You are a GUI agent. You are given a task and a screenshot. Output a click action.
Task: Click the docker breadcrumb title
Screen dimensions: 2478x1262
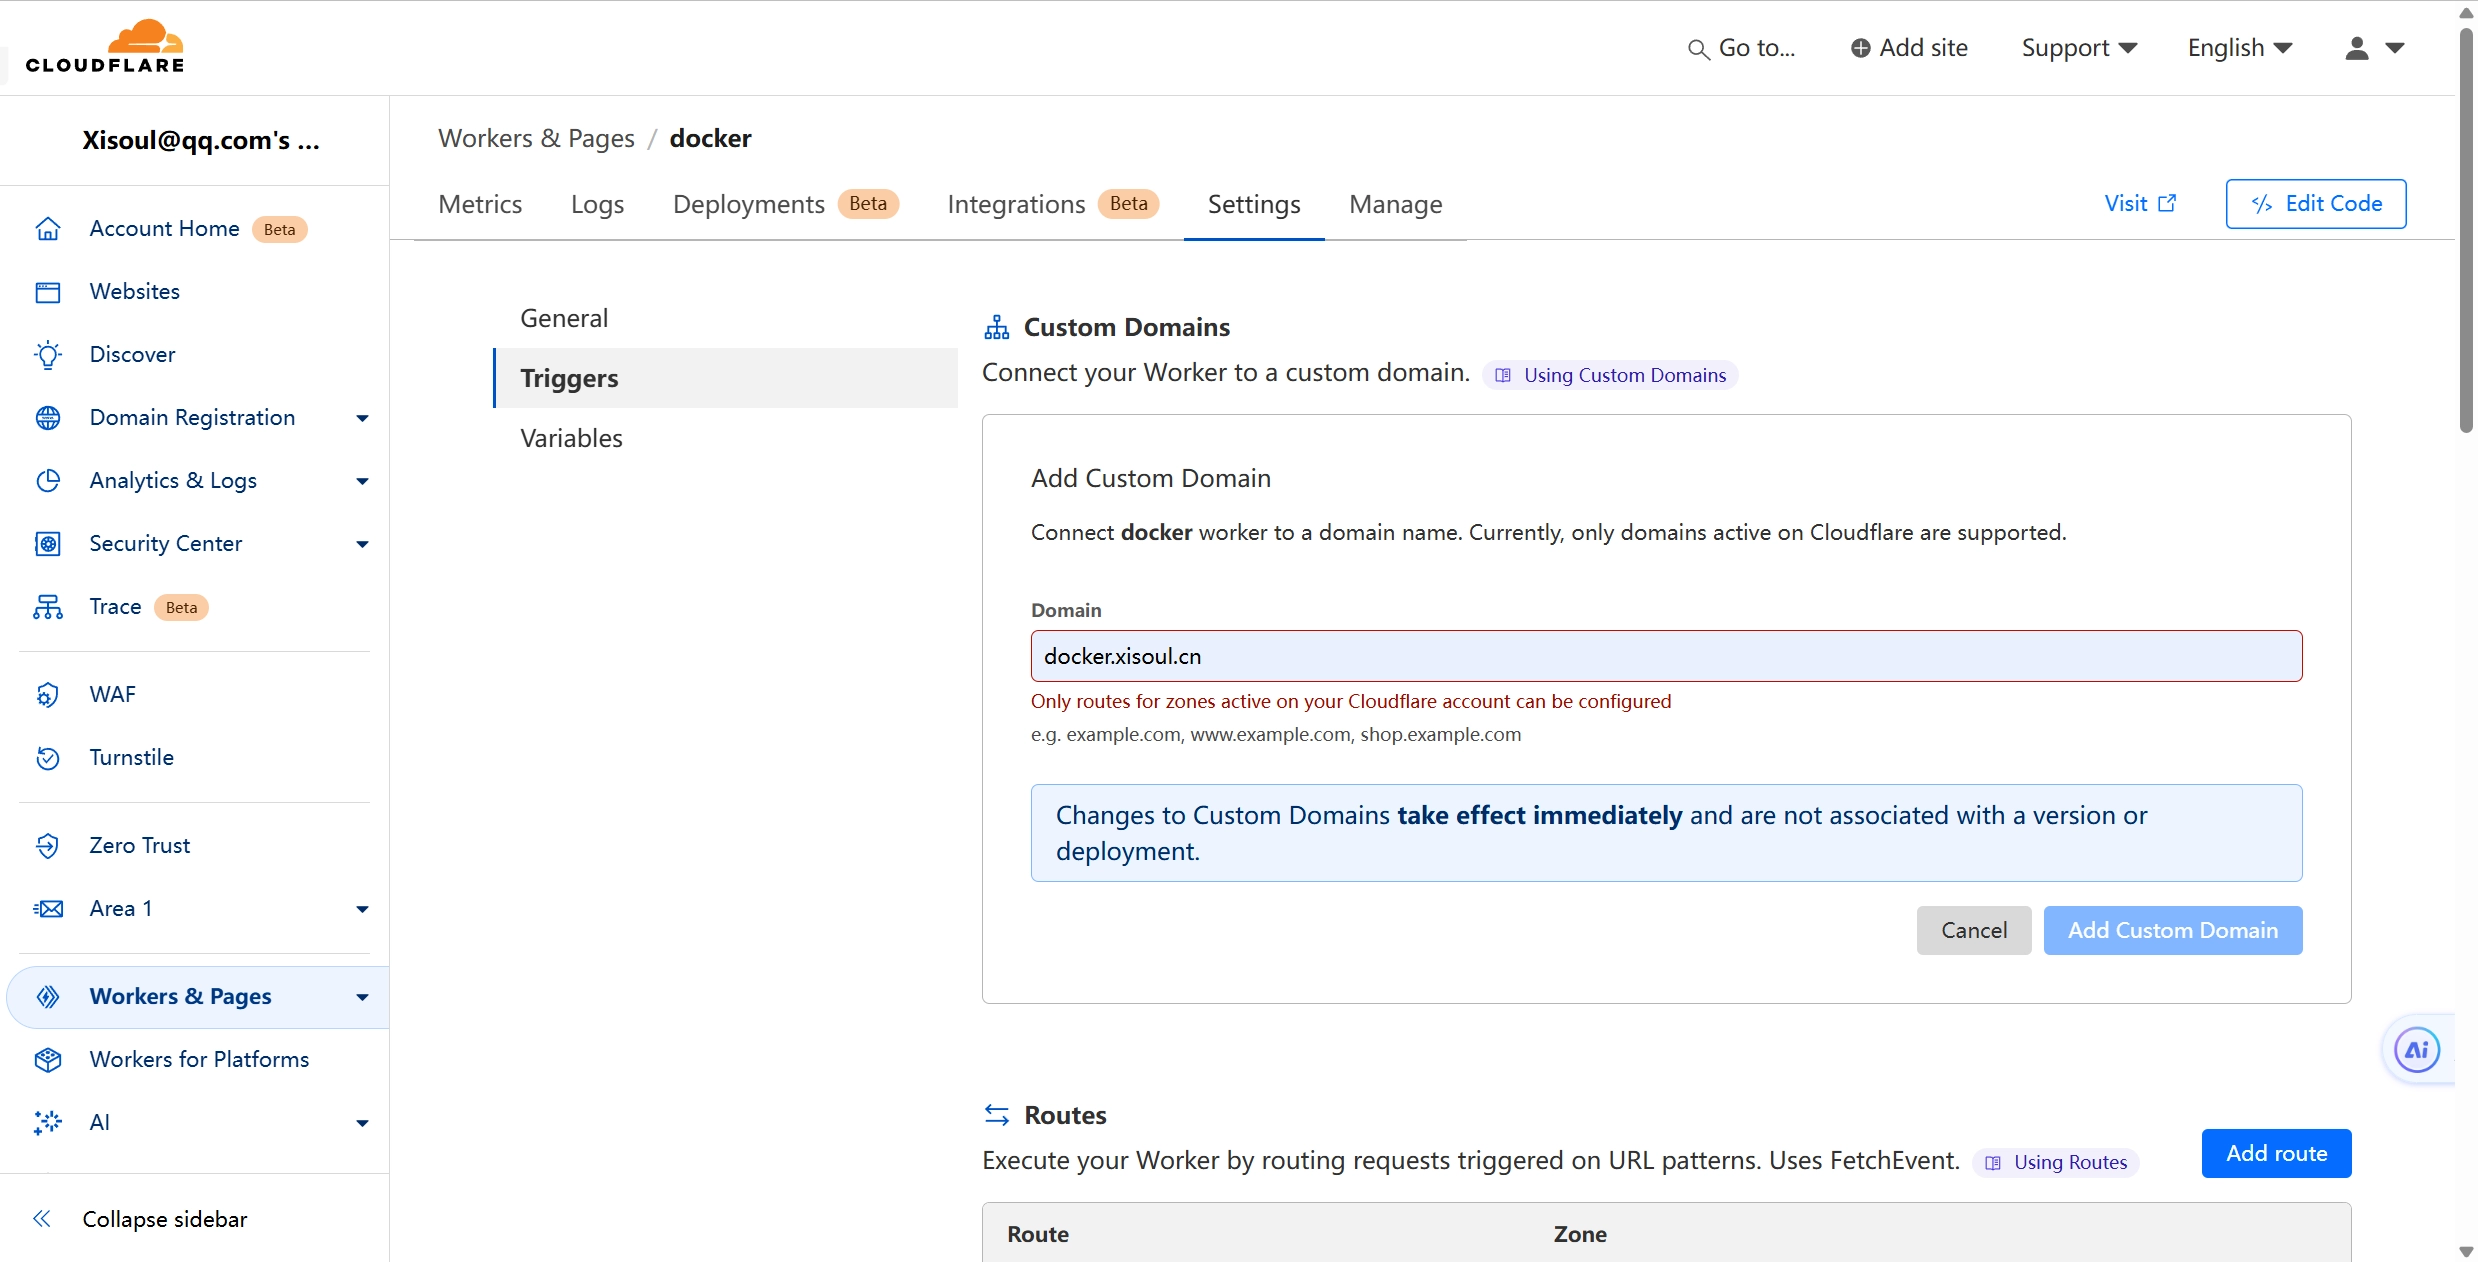click(710, 138)
